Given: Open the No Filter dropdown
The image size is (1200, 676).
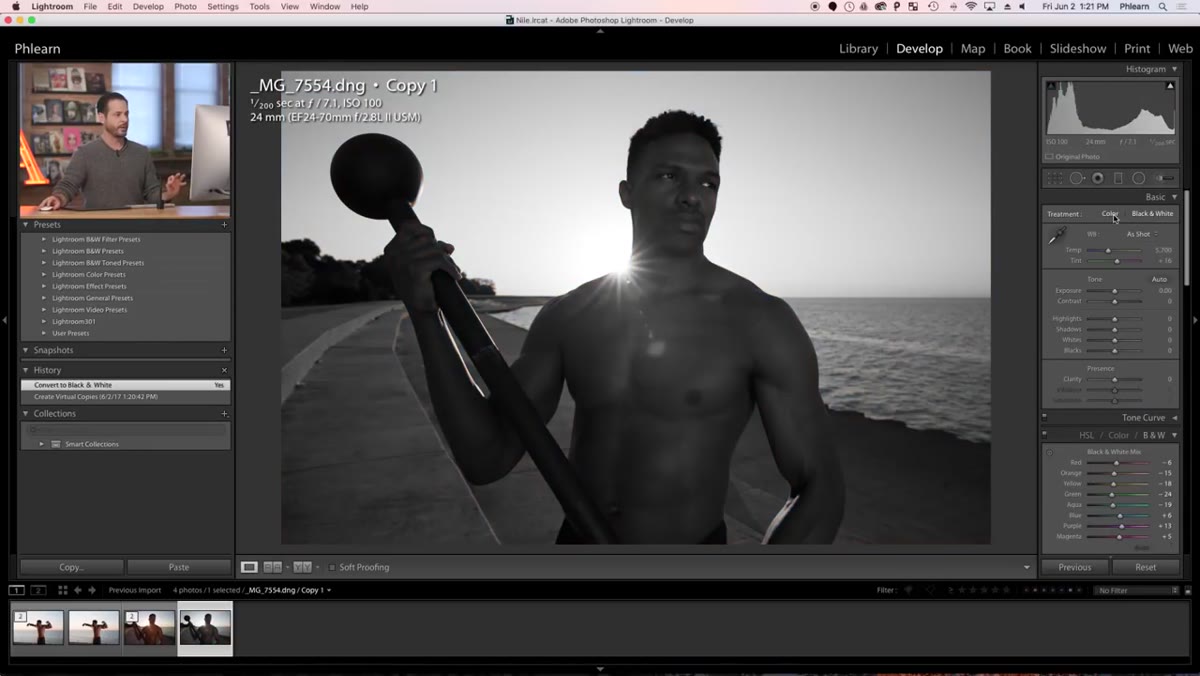Looking at the screenshot, I should coord(1135,590).
